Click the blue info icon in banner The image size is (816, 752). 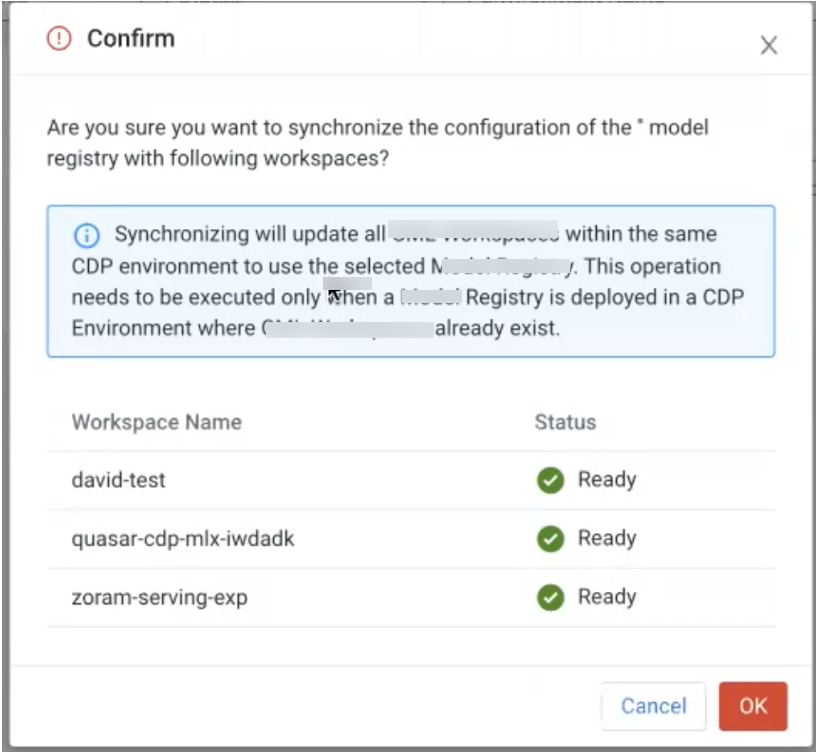click(87, 235)
